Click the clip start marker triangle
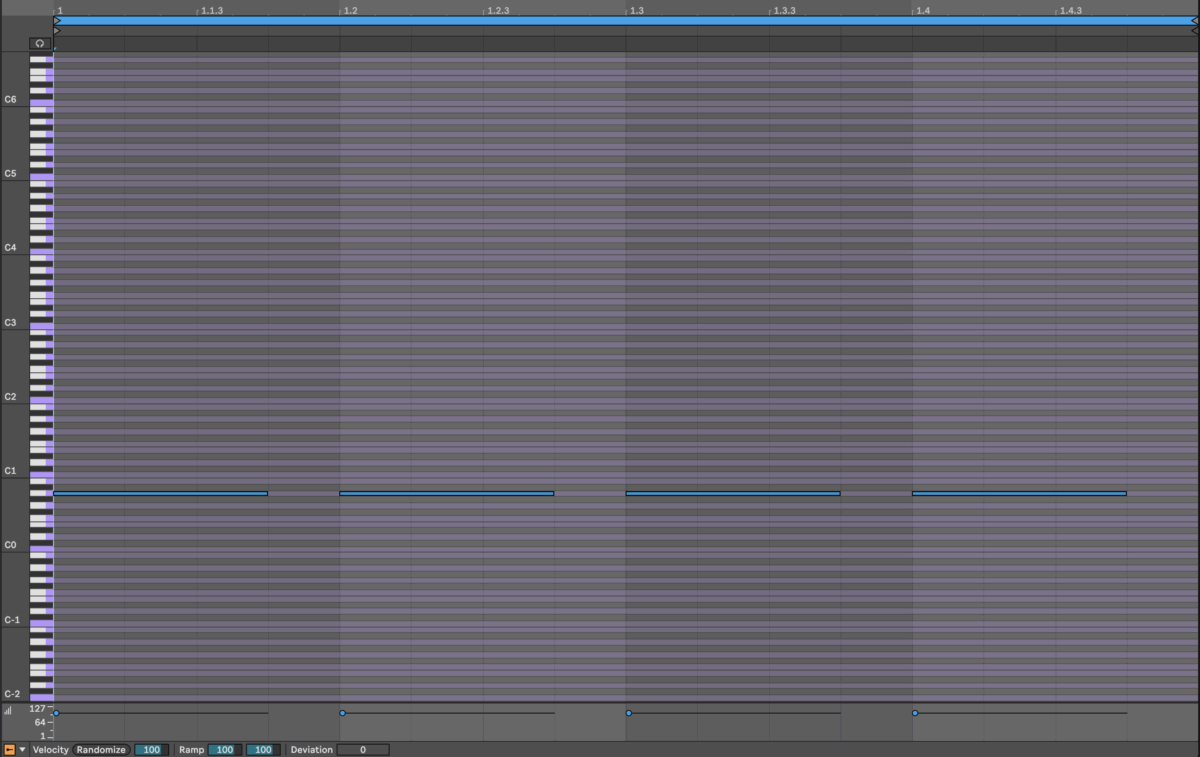This screenshot has width=1200, height=757. pyautogui.click(x=57, y=31)
